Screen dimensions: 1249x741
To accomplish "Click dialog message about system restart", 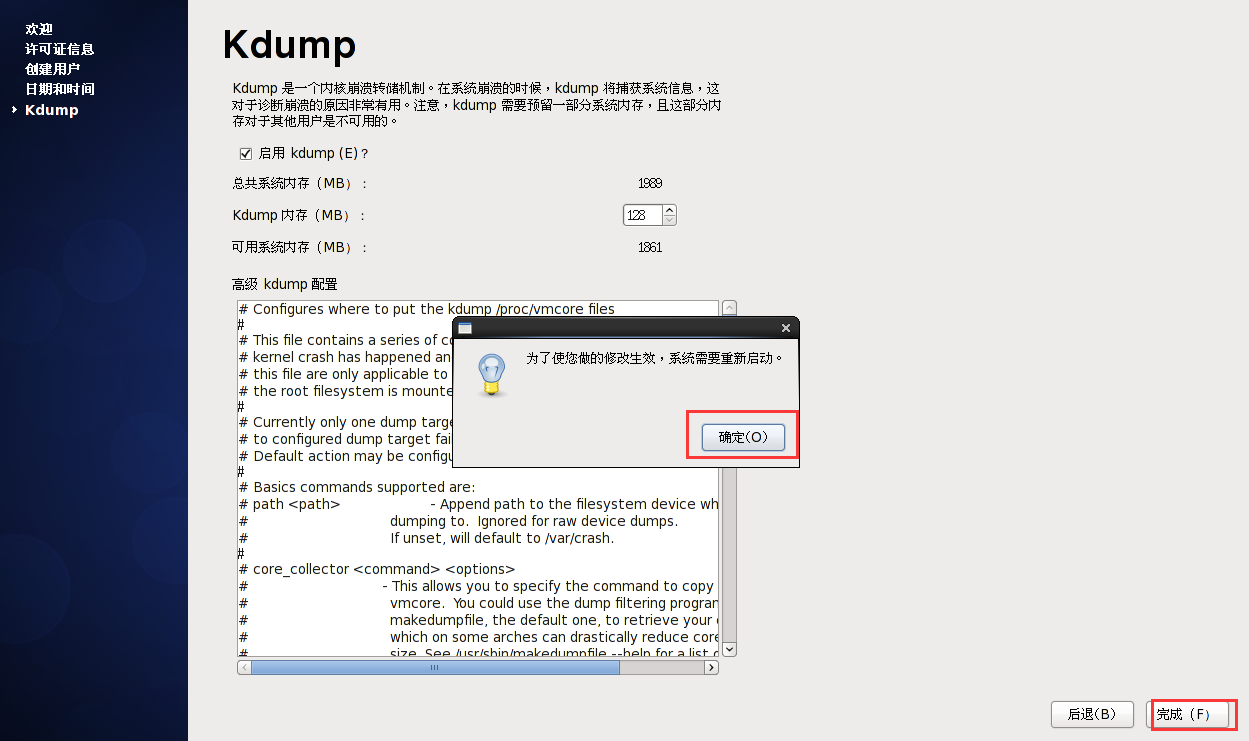I will click(655, 358).
